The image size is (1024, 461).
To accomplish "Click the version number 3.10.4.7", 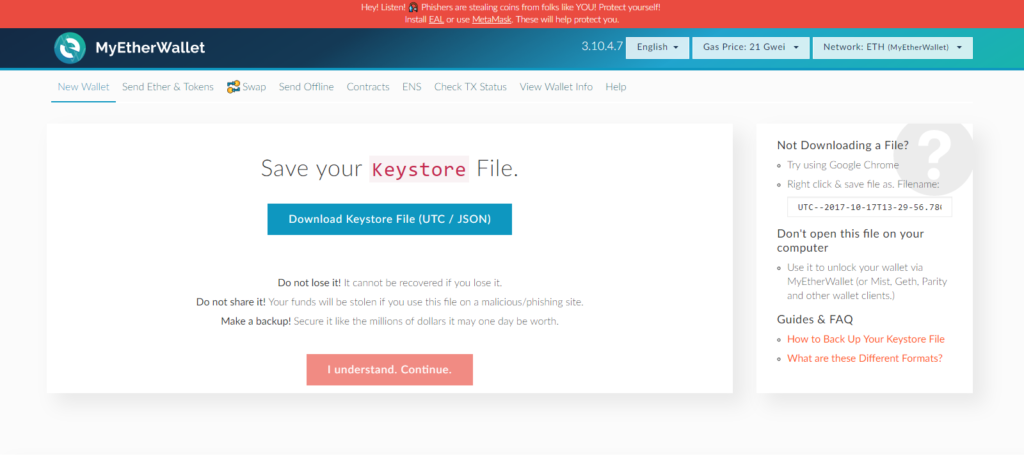I will 602,47.
